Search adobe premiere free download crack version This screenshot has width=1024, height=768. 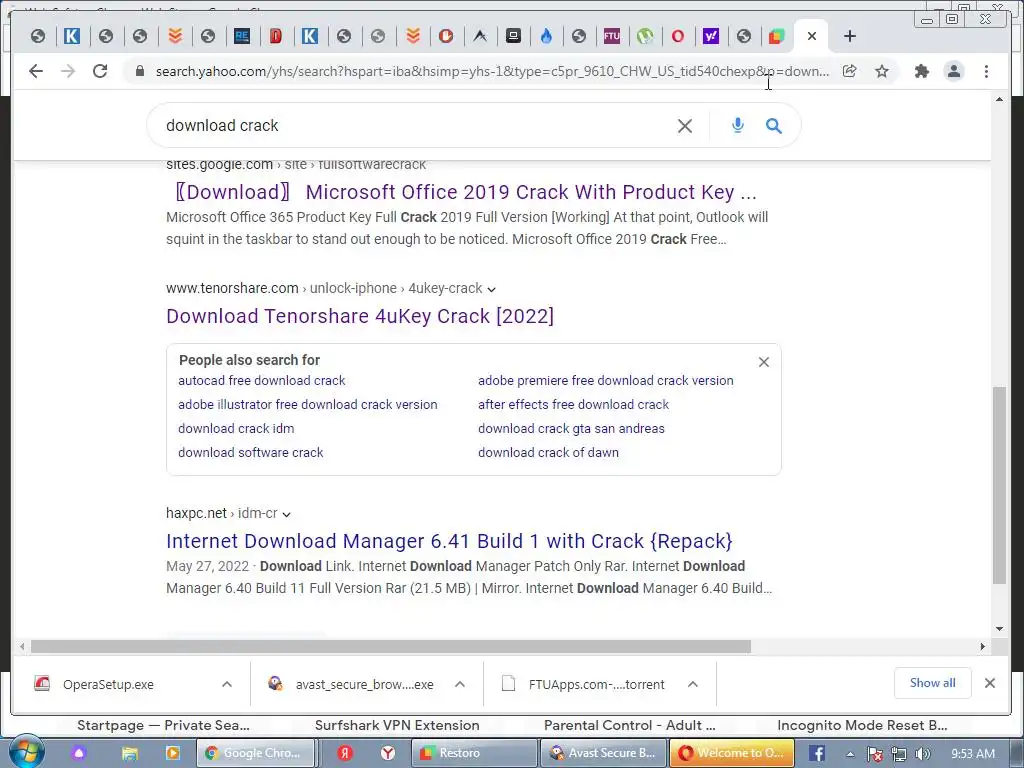tap(605, 381)
